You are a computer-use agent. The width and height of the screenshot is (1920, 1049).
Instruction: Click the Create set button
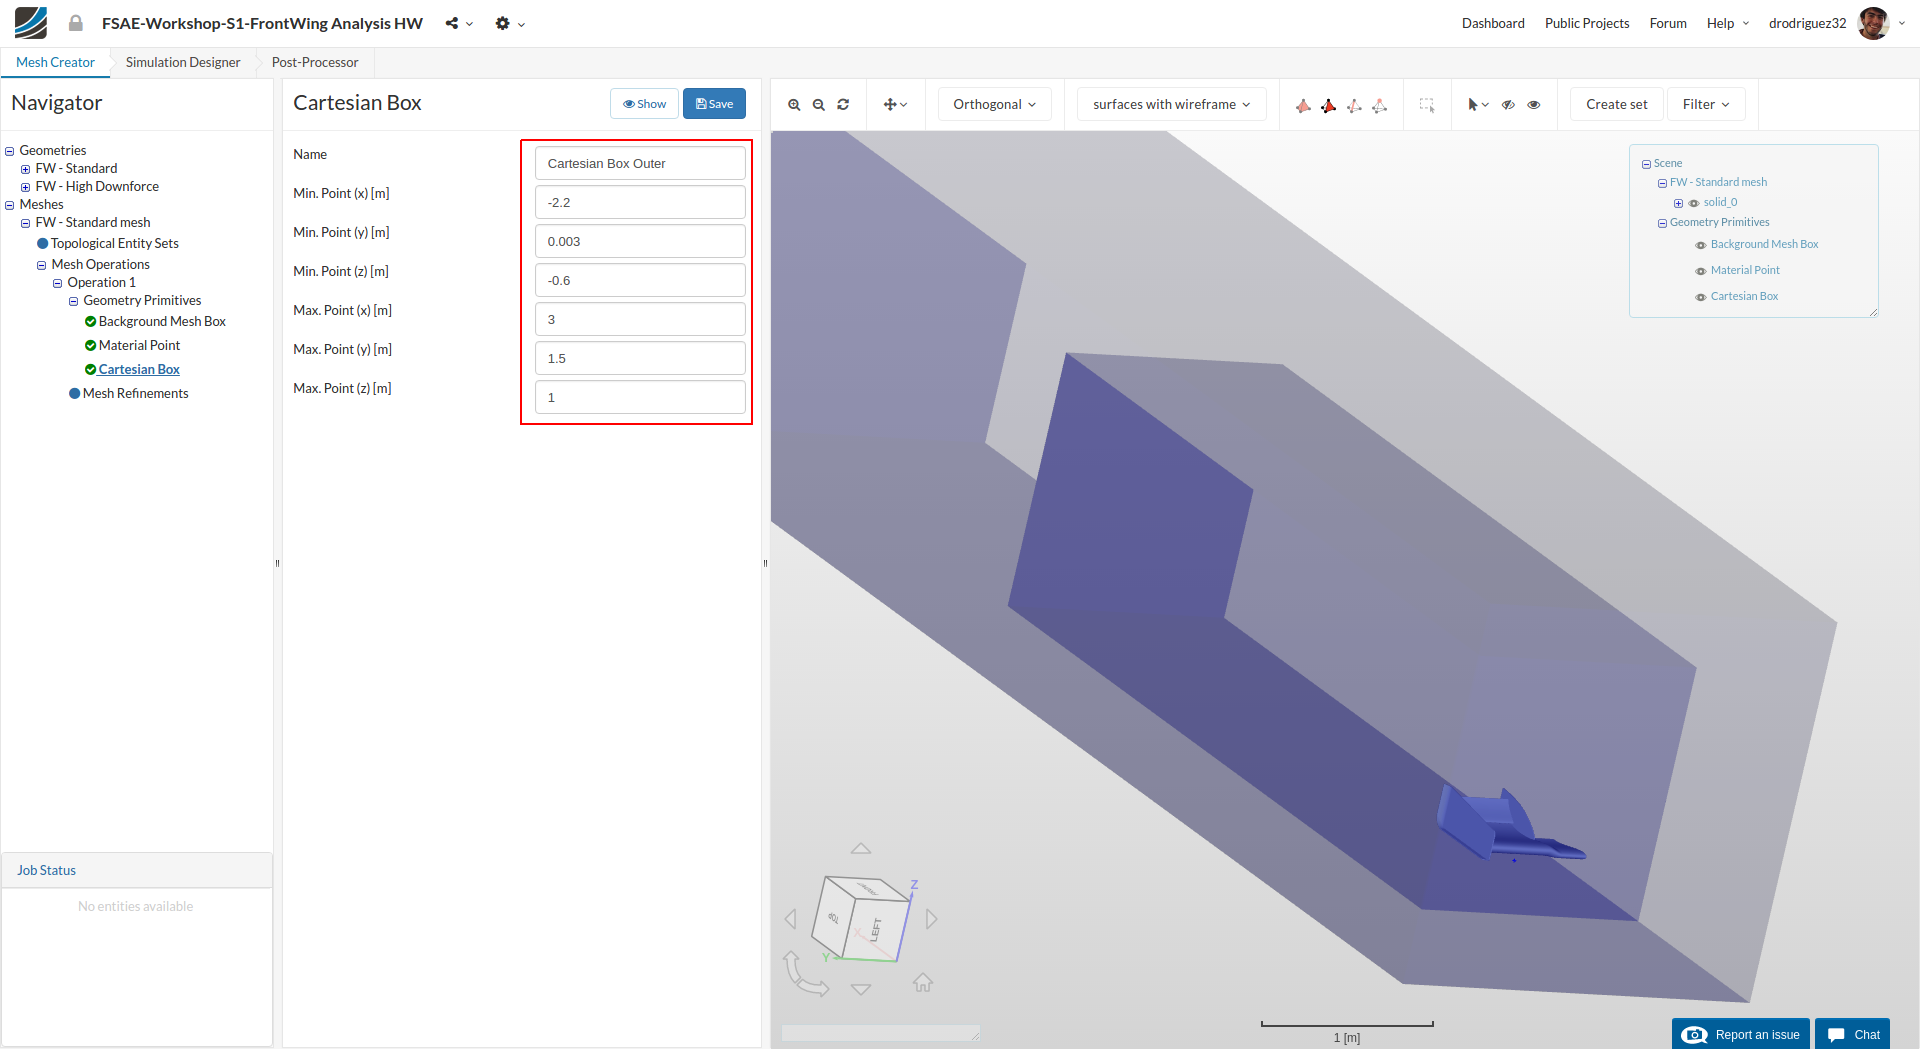[x=1616, y=105]
